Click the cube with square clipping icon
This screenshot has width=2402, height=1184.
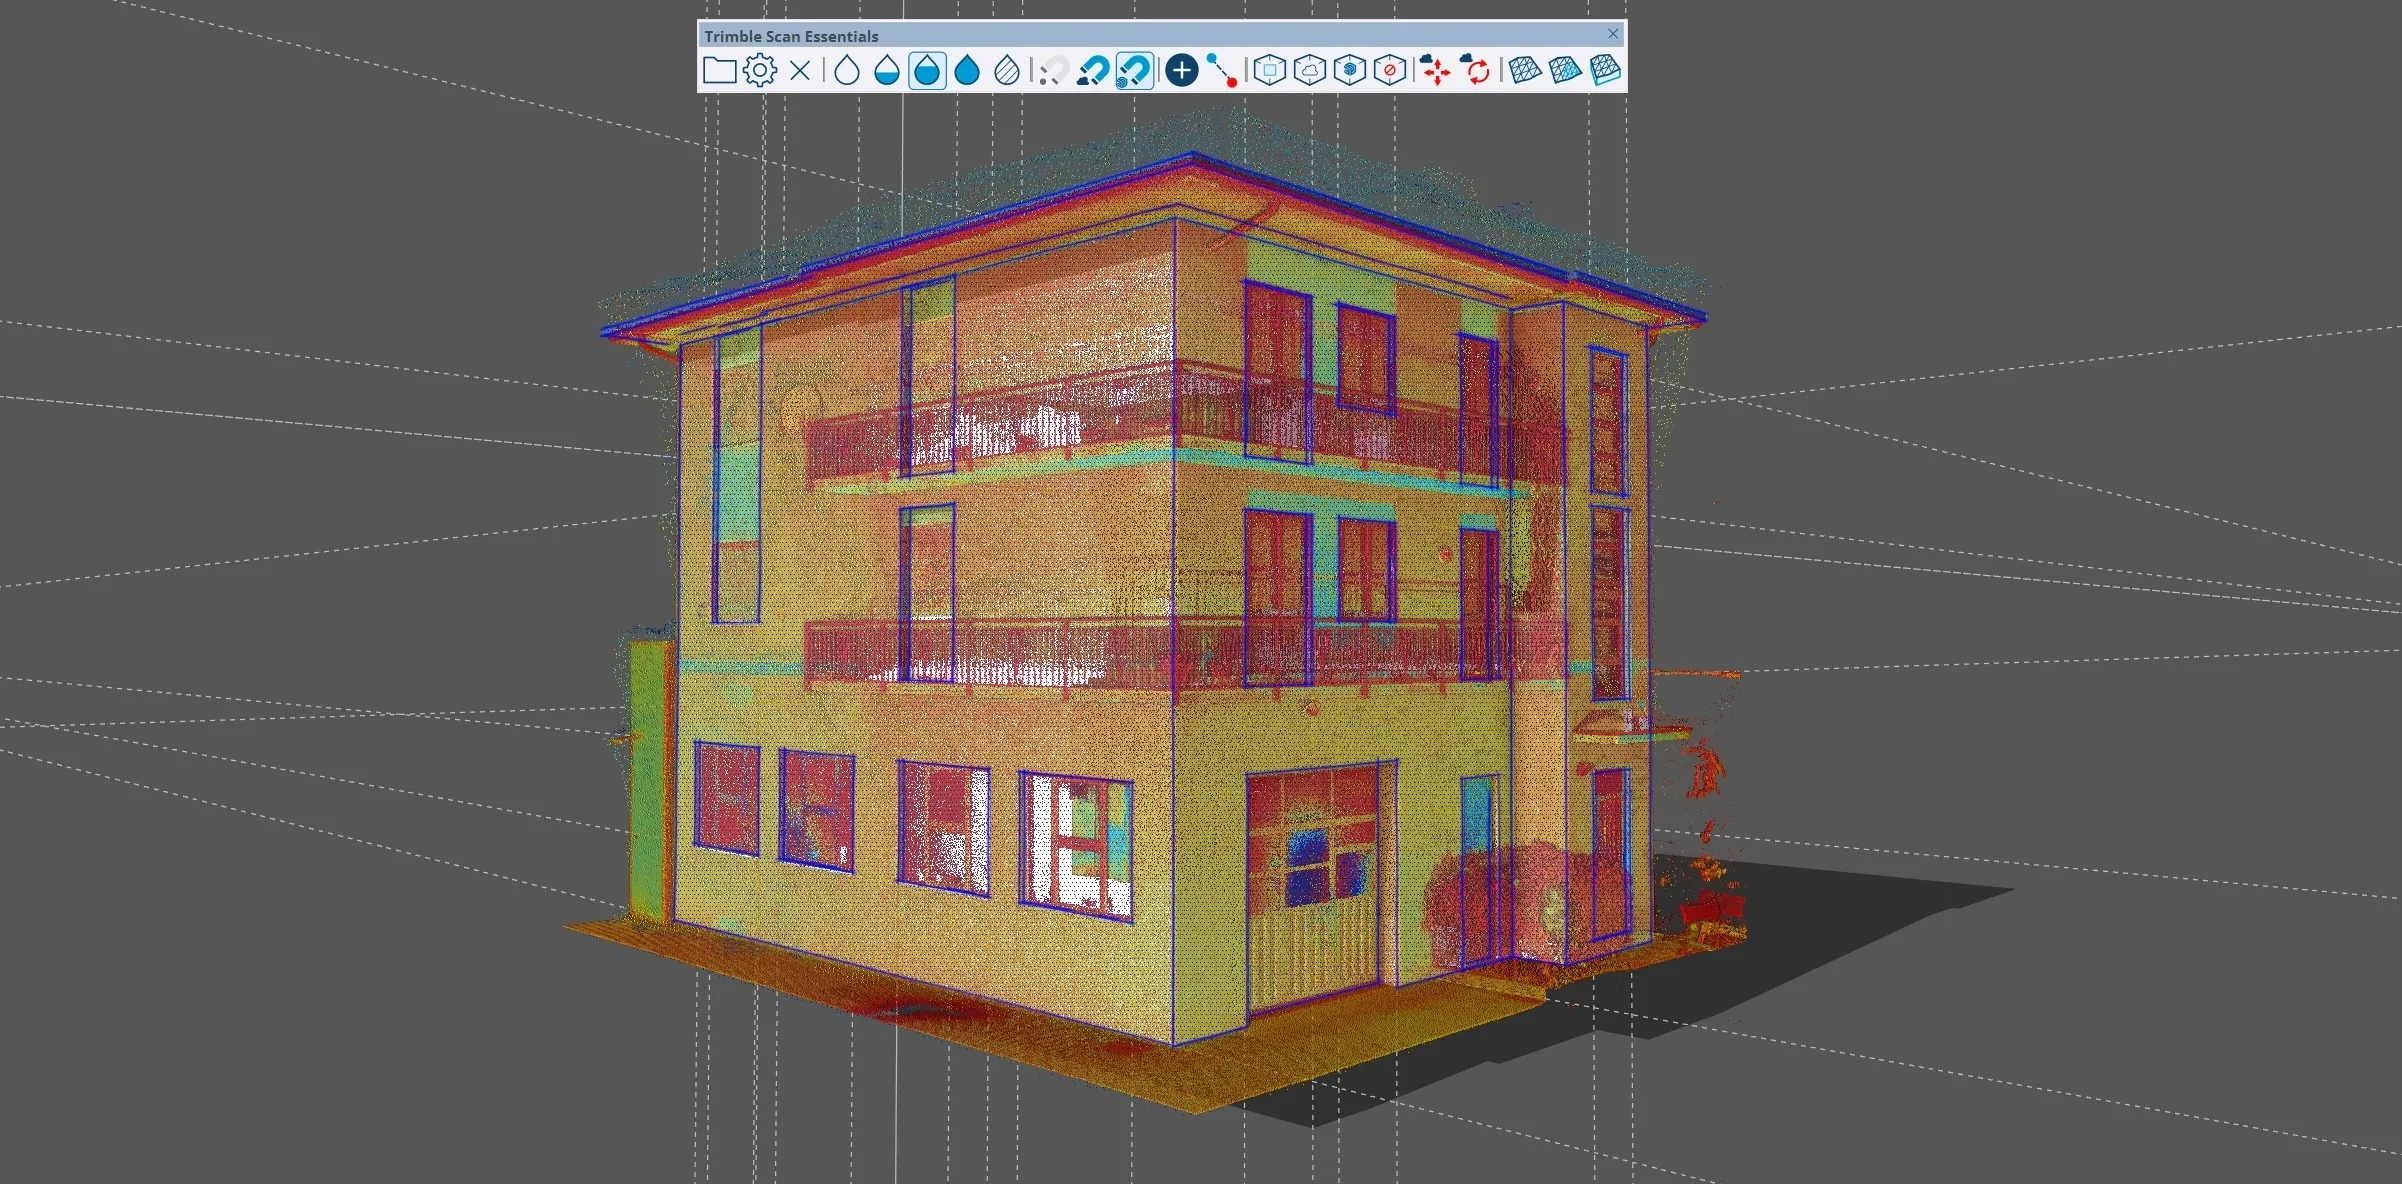1269,71
